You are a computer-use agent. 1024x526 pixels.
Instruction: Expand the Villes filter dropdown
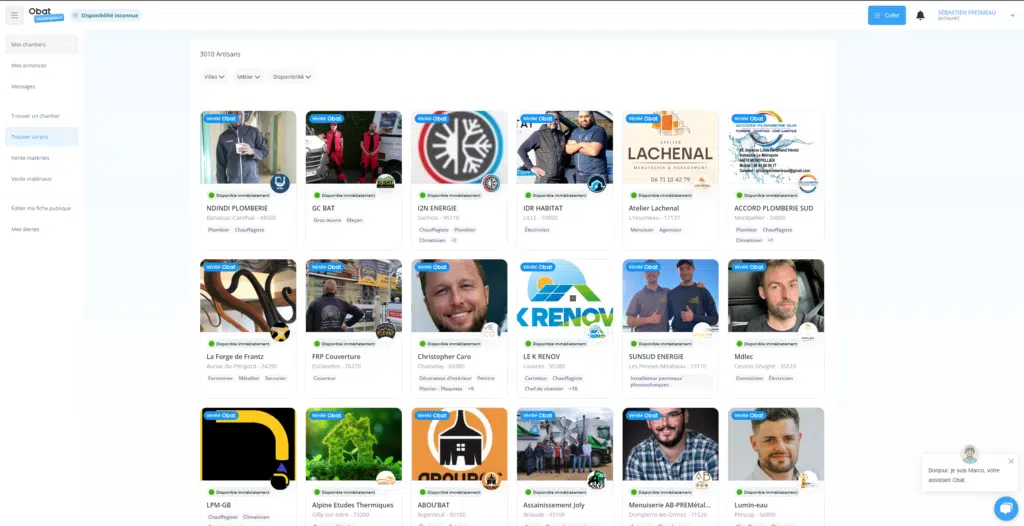click(214, 76)
